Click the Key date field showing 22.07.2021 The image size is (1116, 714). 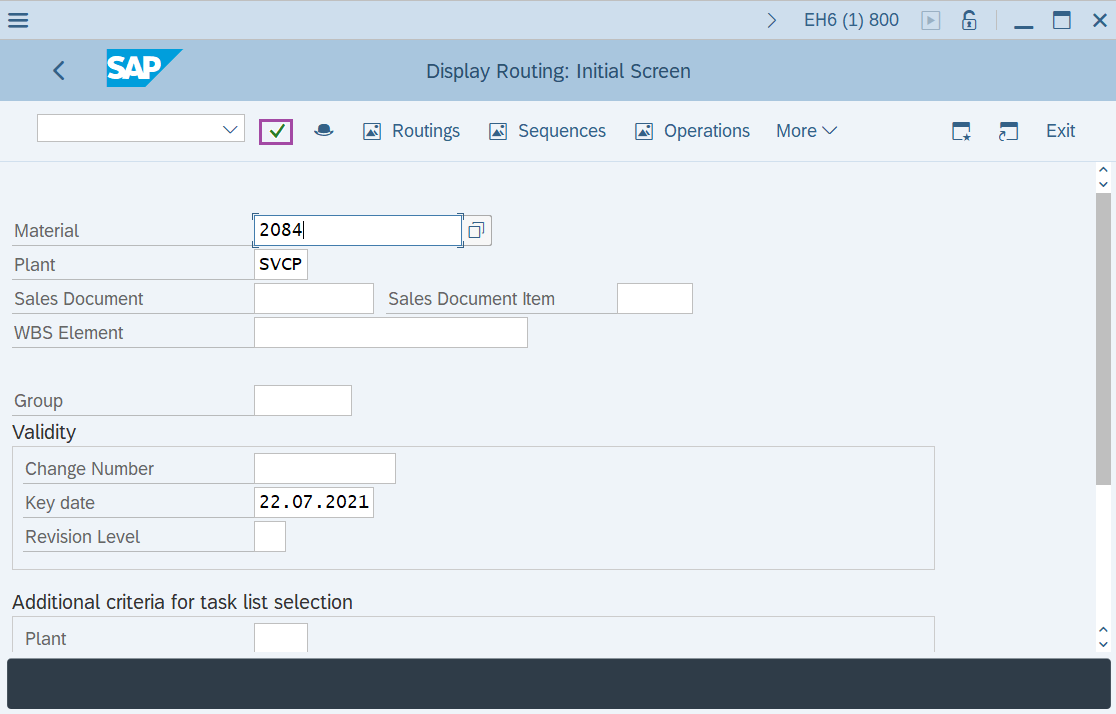(313, 501)
